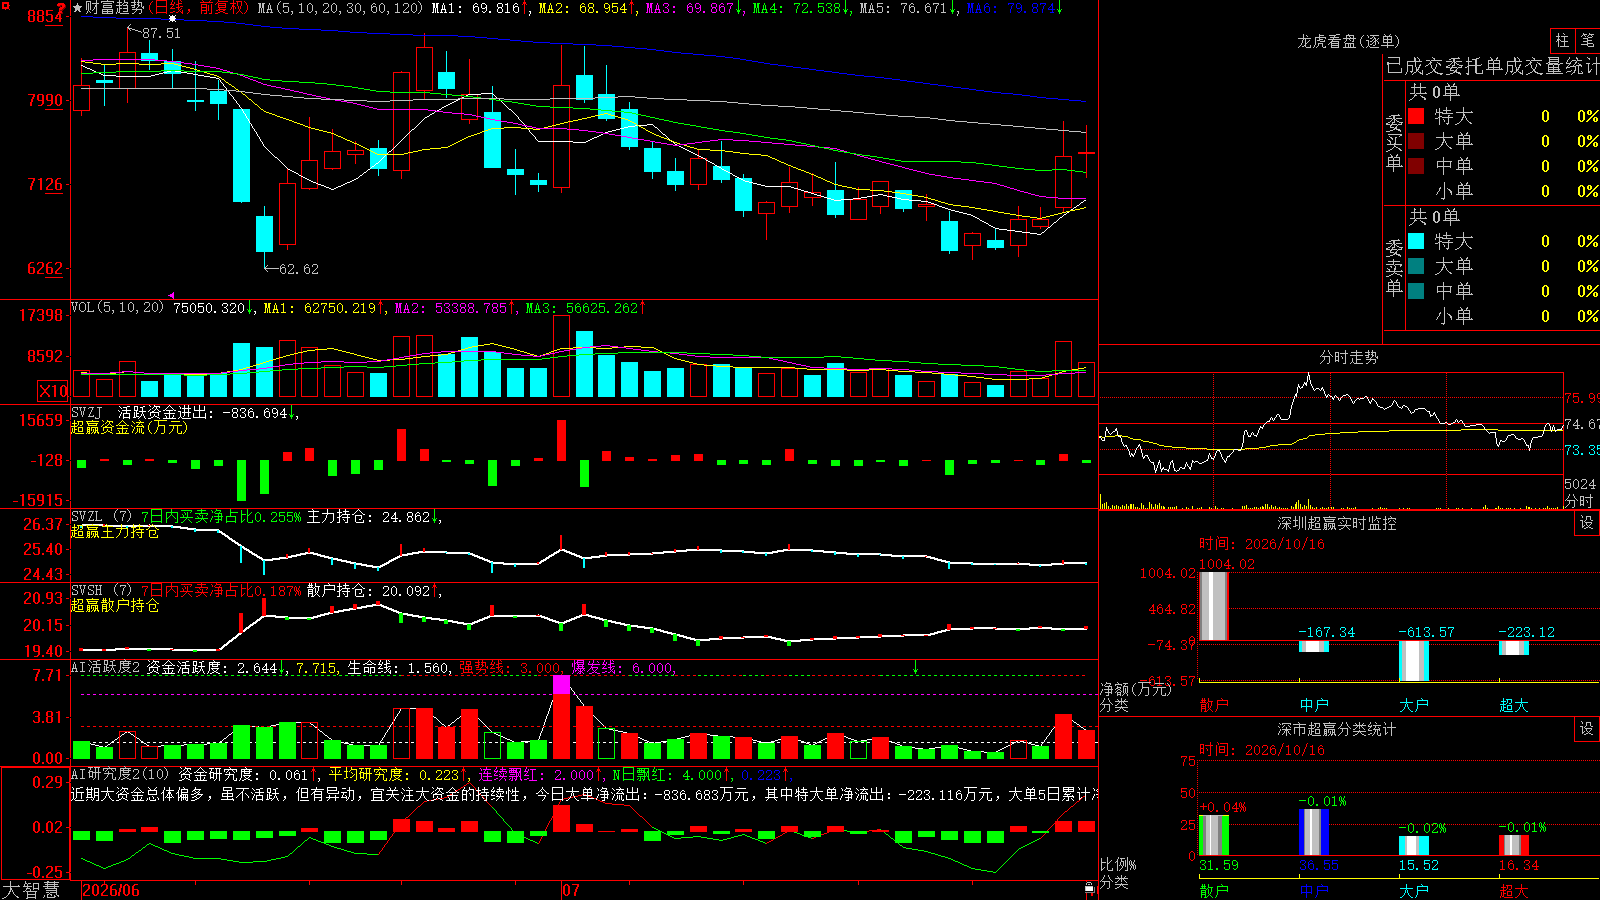Click the 深市超赢分类统计 title
This screenshot has height=900, width=1600.
tap(1337, 729)
